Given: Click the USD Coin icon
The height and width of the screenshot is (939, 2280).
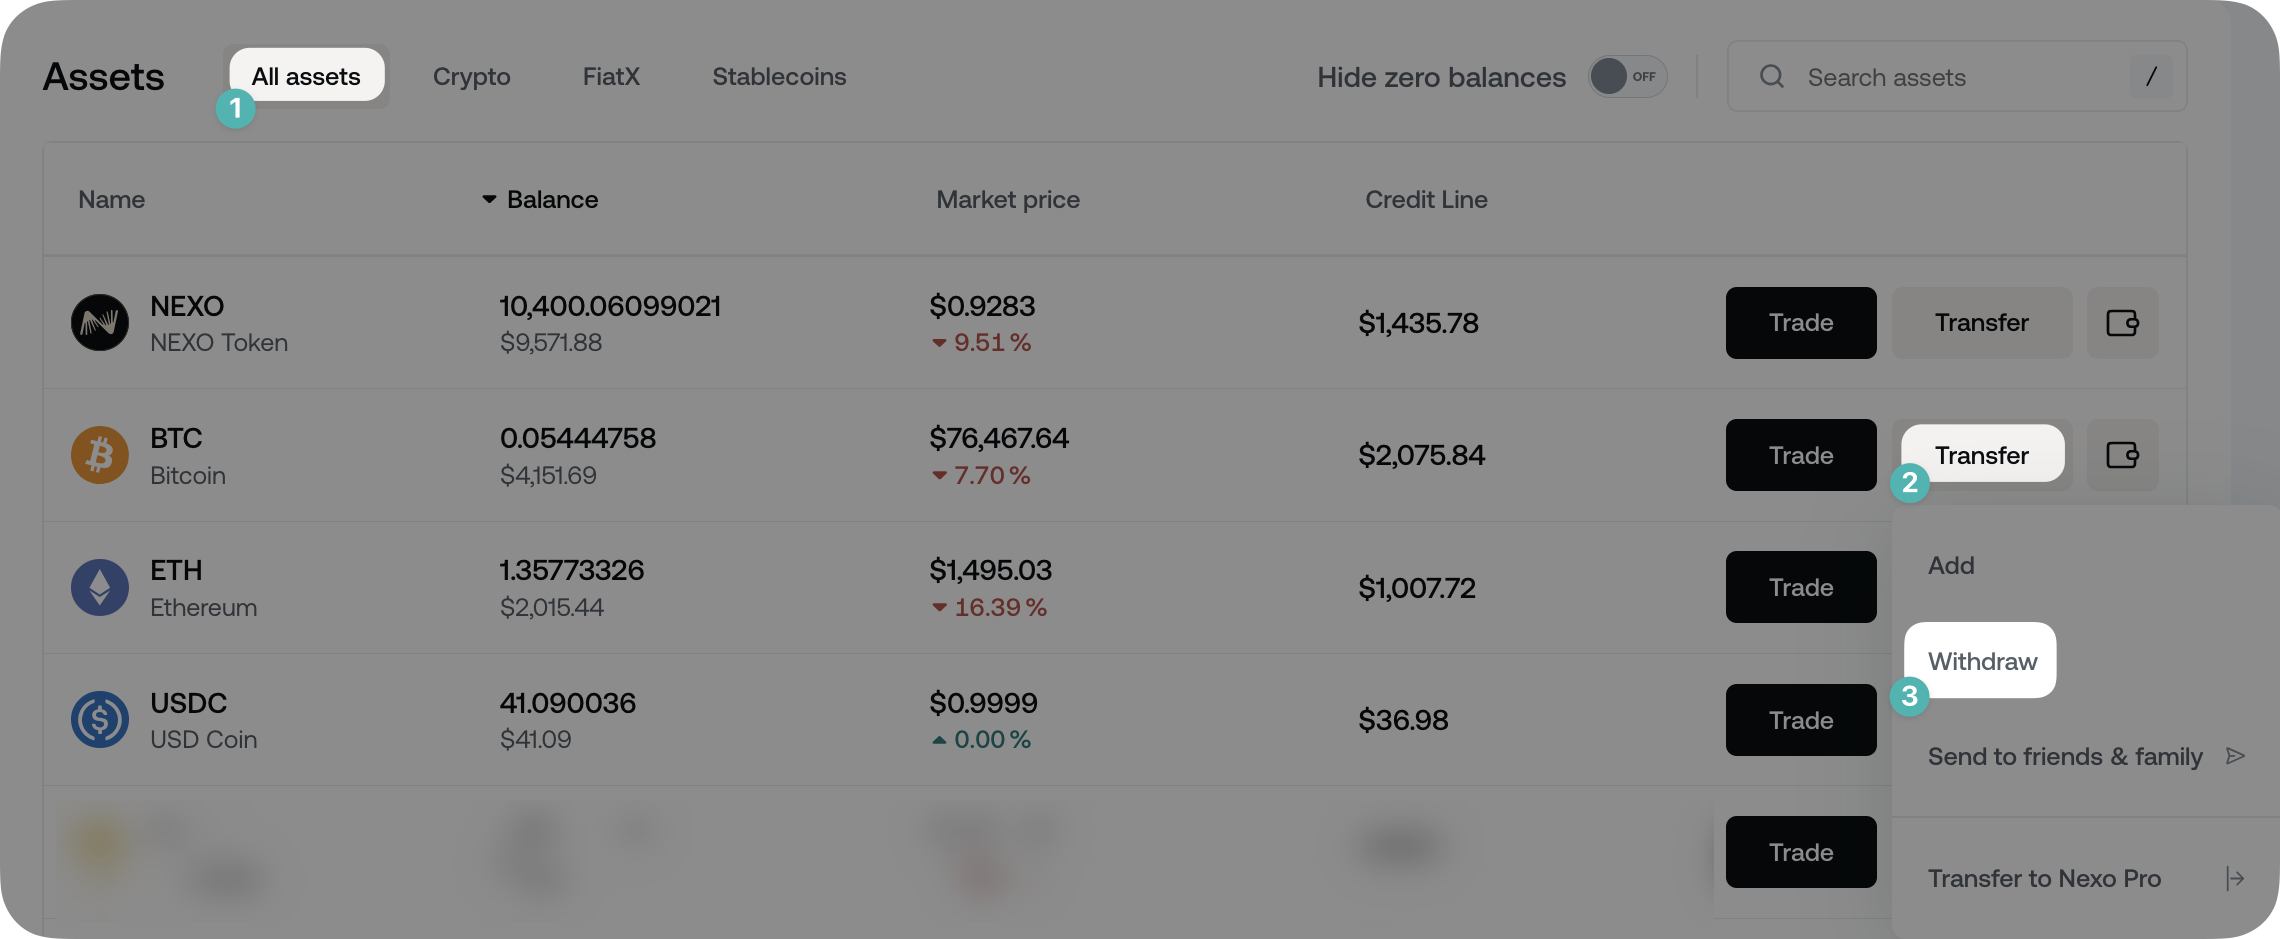Looking at the screenshot, I should click(99, 719).
